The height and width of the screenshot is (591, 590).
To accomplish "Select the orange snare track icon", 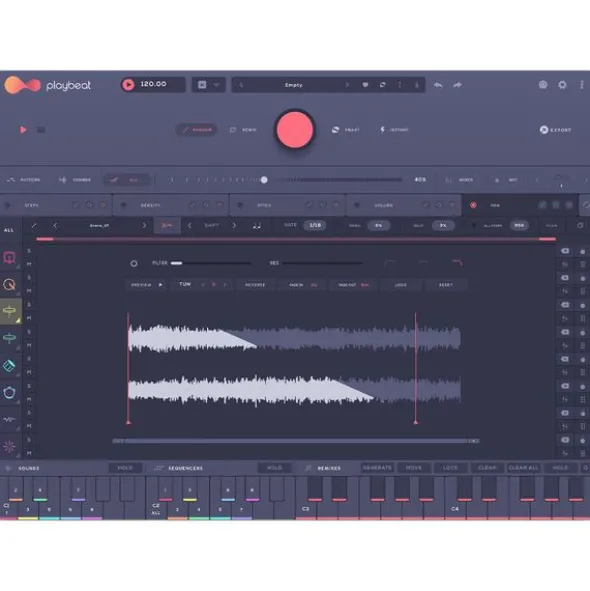I will 9,284.
